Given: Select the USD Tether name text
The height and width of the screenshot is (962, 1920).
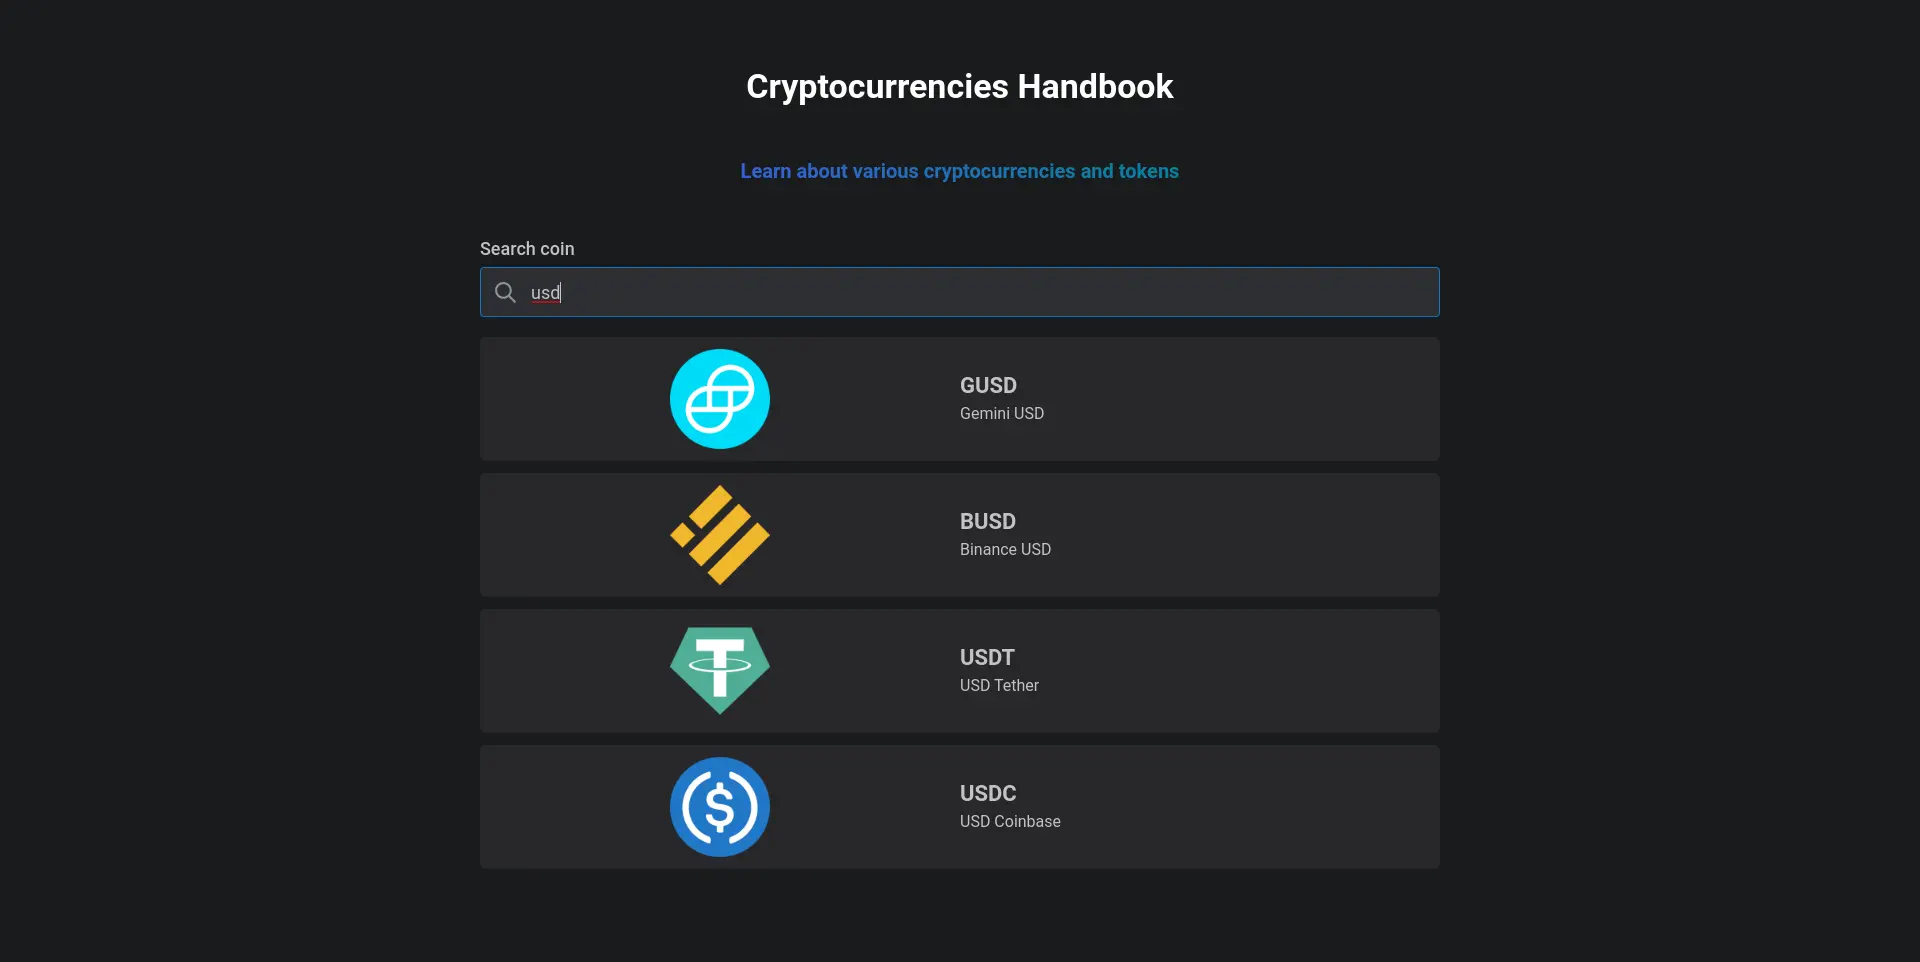Looking at the screenshot, I should pyautogui.click(x=999, y=685).
